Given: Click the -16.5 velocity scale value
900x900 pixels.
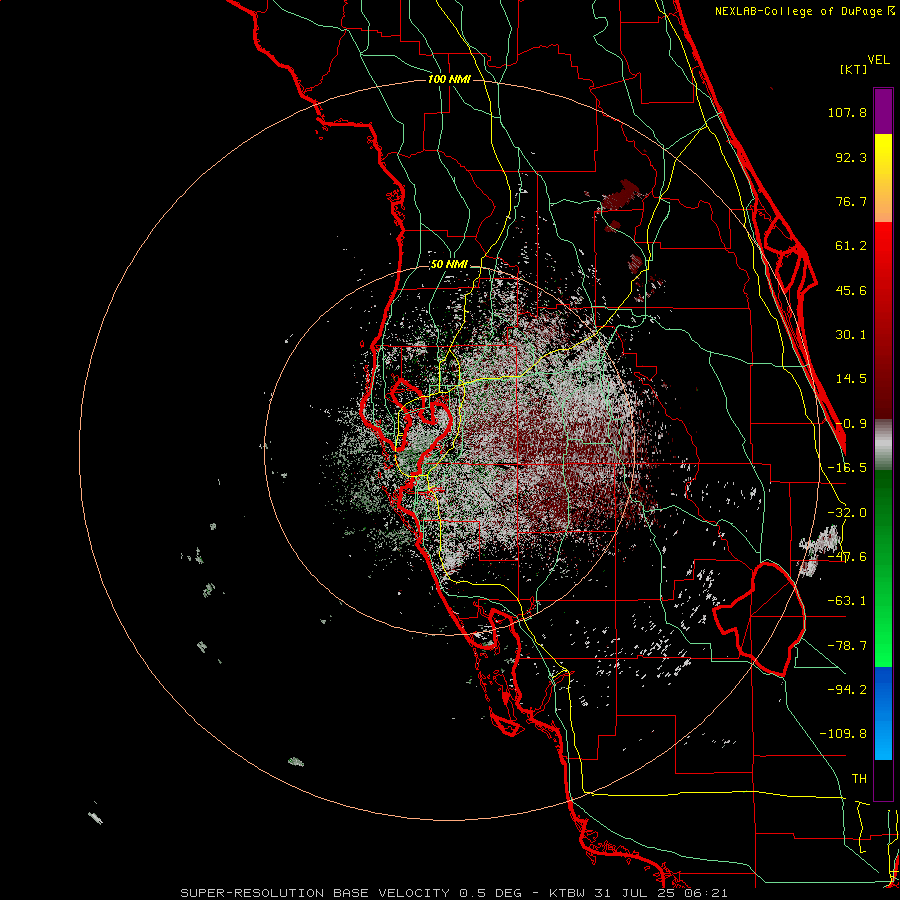Looking at the screenshot, I should click(847, 468).
